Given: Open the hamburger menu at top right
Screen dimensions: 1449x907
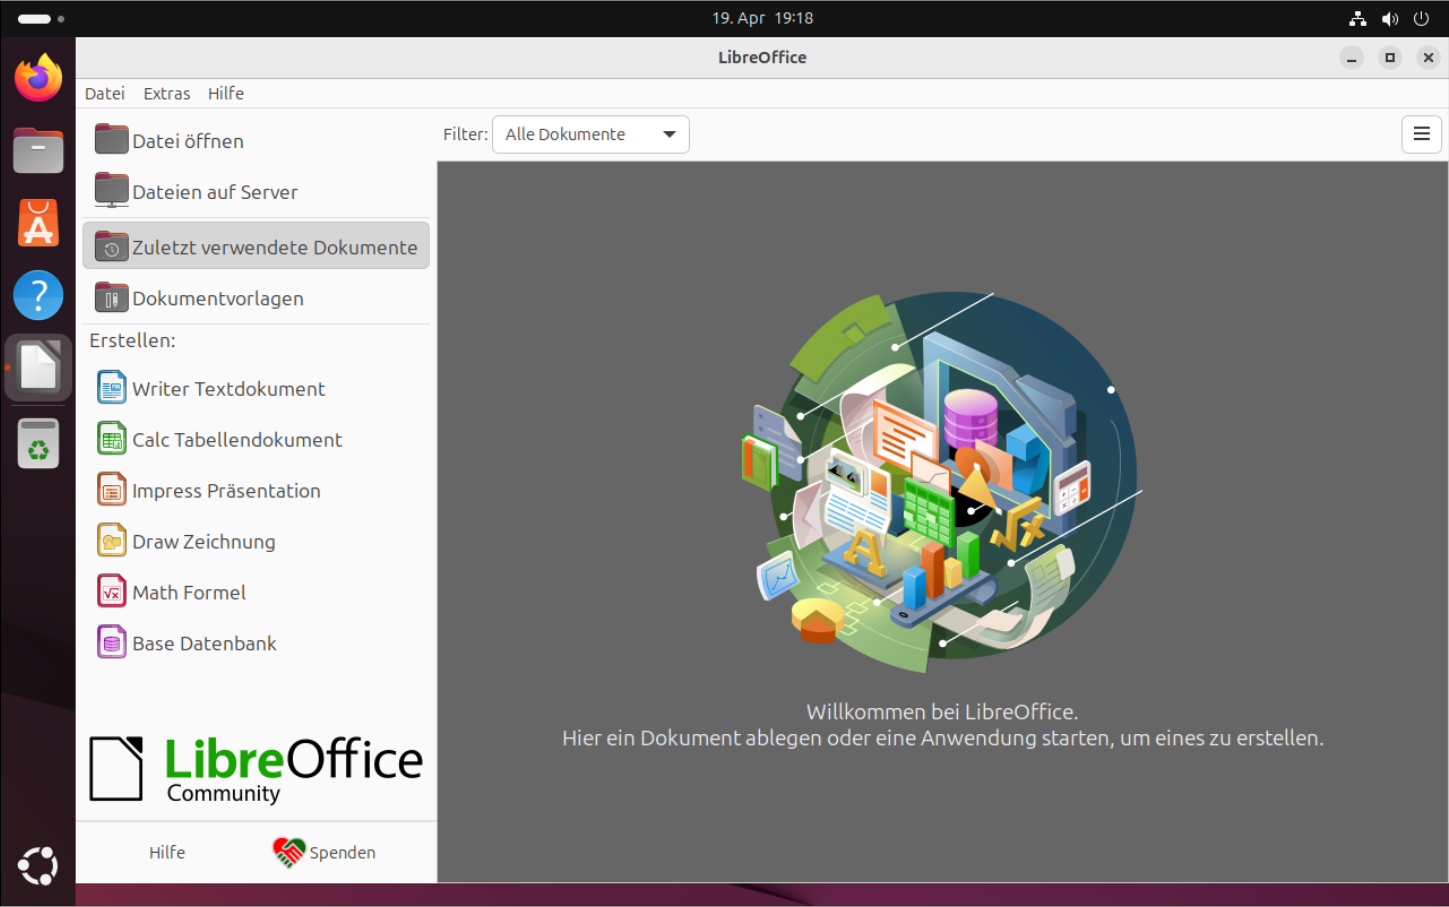Looking at the screenshot, I should 1420,134.
